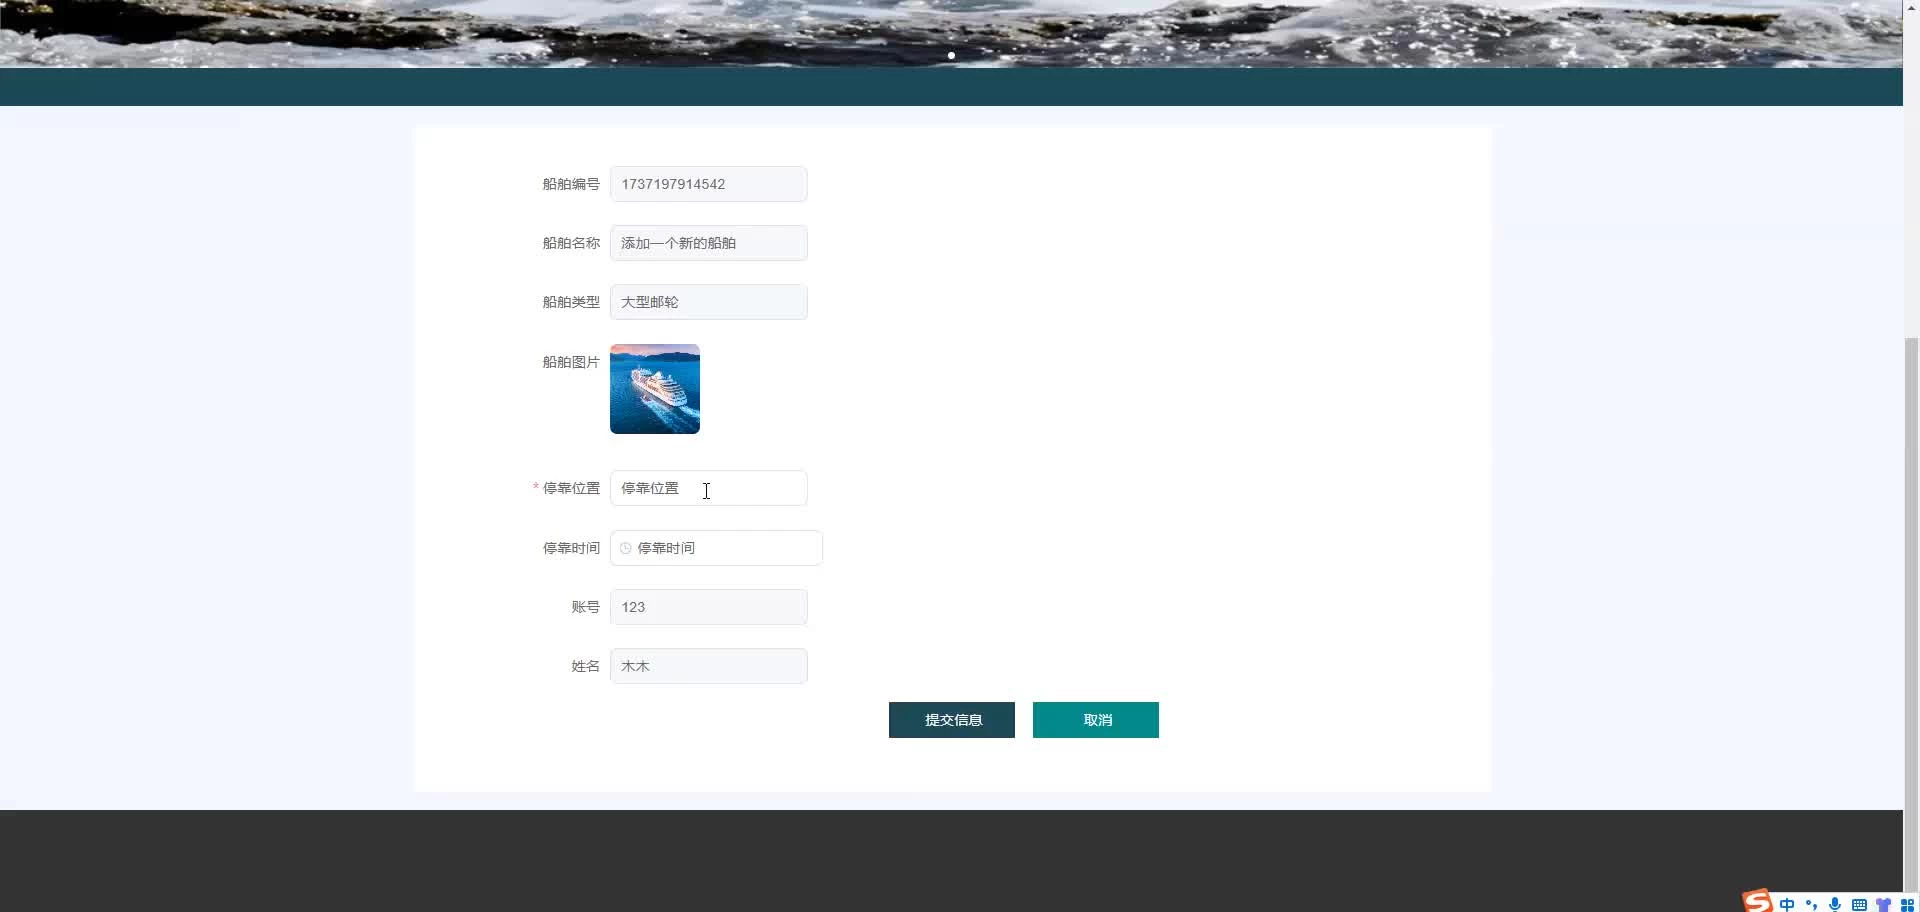Screen dimensions: 1920x912
Task: Click the 船舶名称 field
Action: point(709,243)
